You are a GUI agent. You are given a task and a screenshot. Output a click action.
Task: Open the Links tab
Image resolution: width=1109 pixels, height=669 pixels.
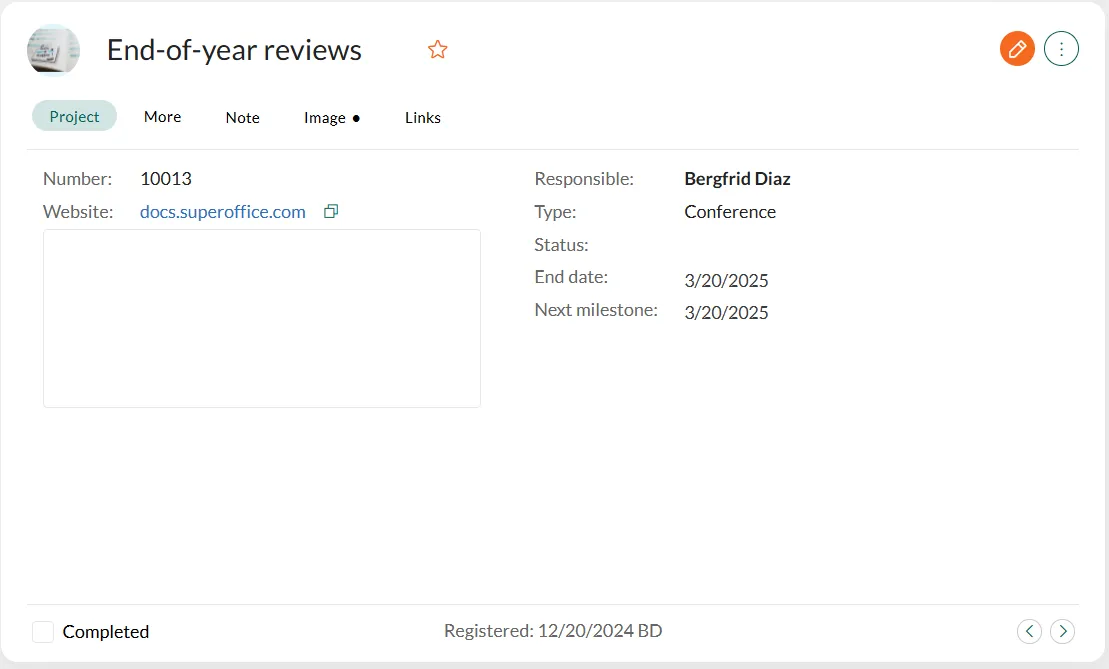click(422, 117)
